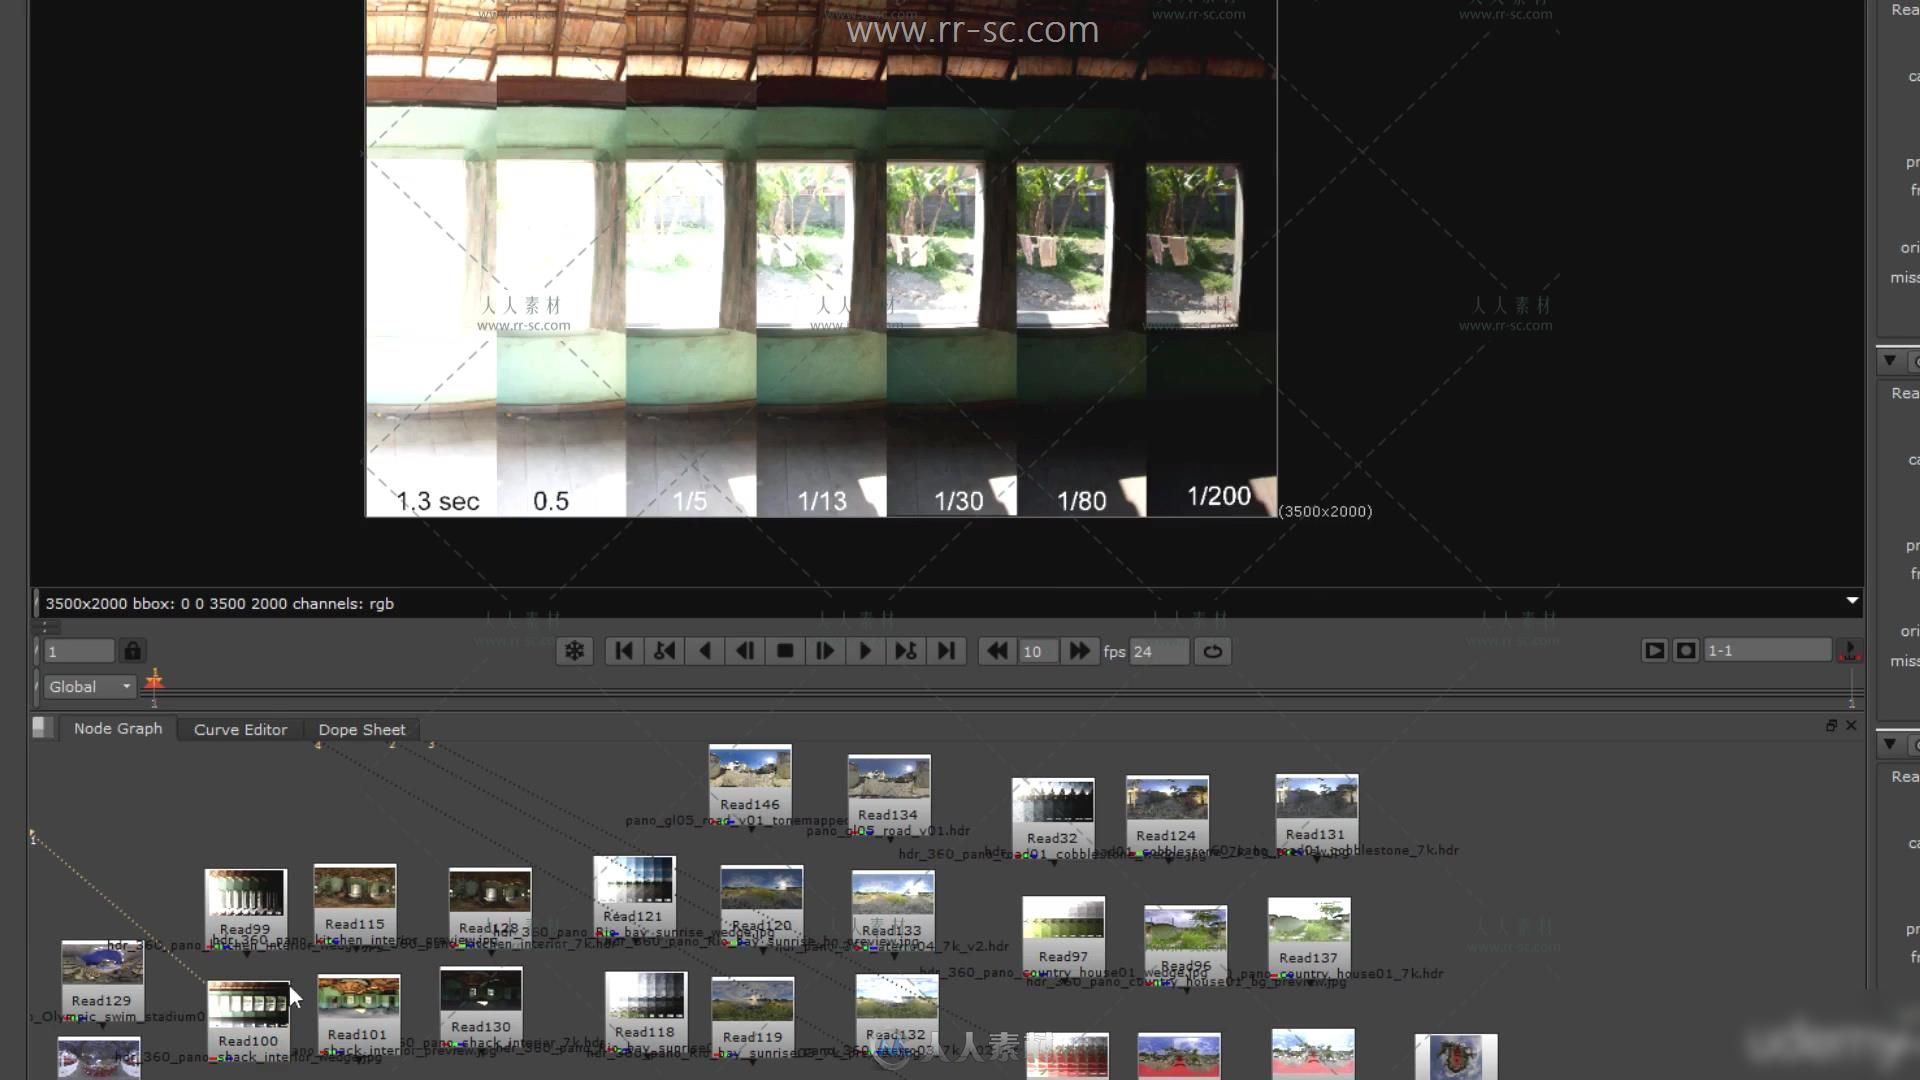Click pane menu icon beside Node Graph
The width and height of the screenshot is (1920, 1080).
[x=42, y=727]
